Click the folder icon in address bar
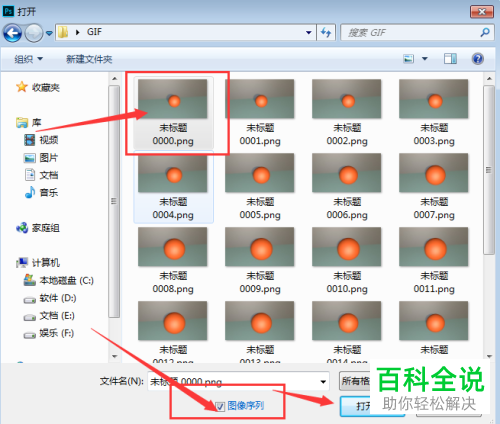Screen dimensions: 500x424 (63, 32)
